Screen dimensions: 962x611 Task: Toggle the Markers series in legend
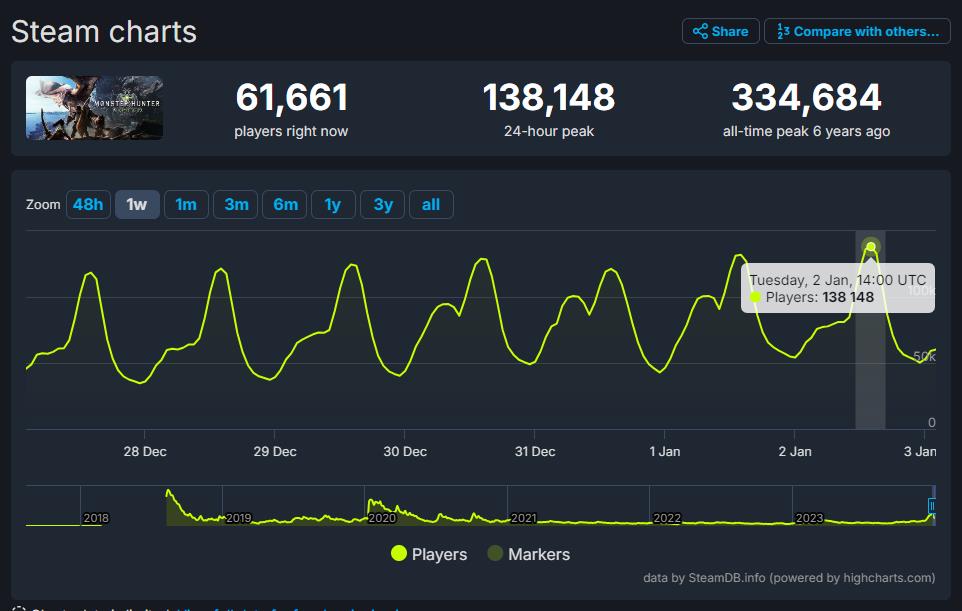click(529, 554)
